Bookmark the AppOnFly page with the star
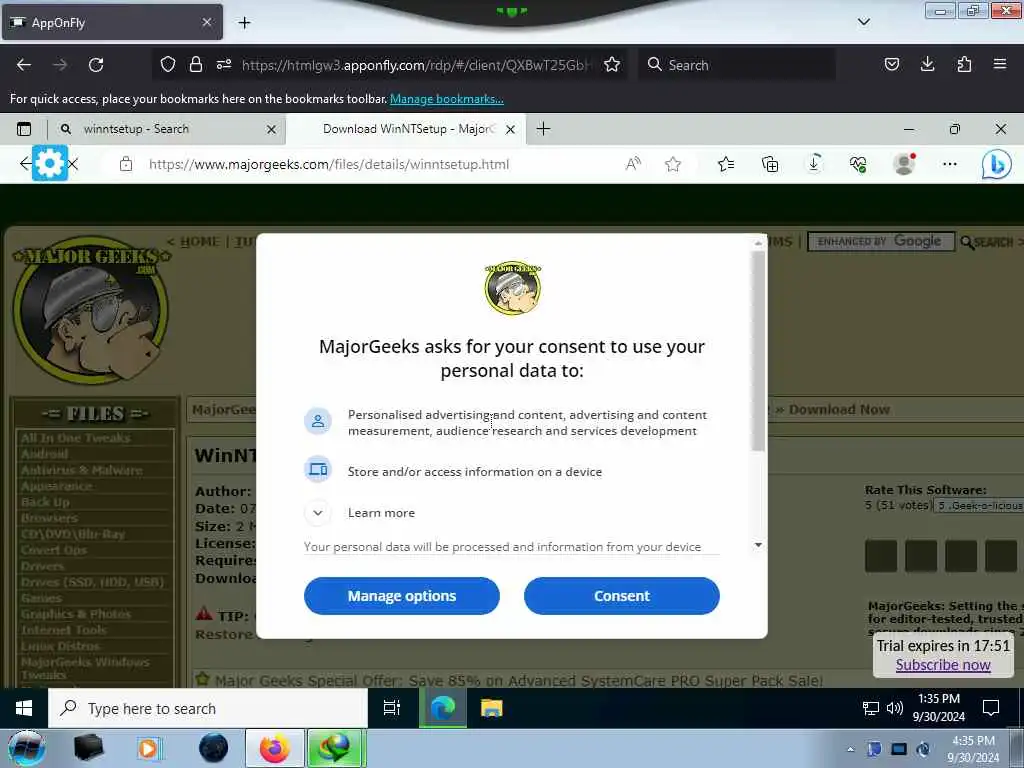Viewport: 1024px width, 768px height. (x=612, y=65)
